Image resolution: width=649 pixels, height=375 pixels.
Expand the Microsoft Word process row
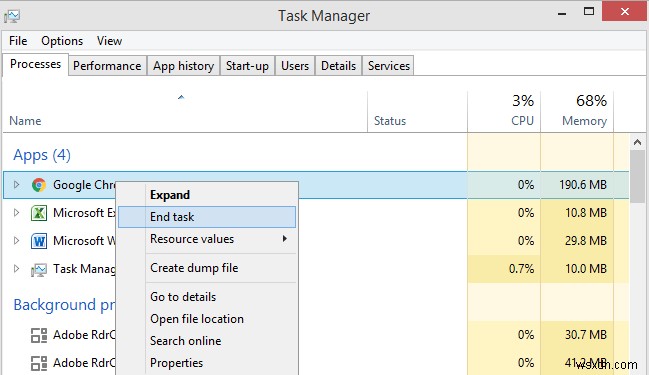16,240
